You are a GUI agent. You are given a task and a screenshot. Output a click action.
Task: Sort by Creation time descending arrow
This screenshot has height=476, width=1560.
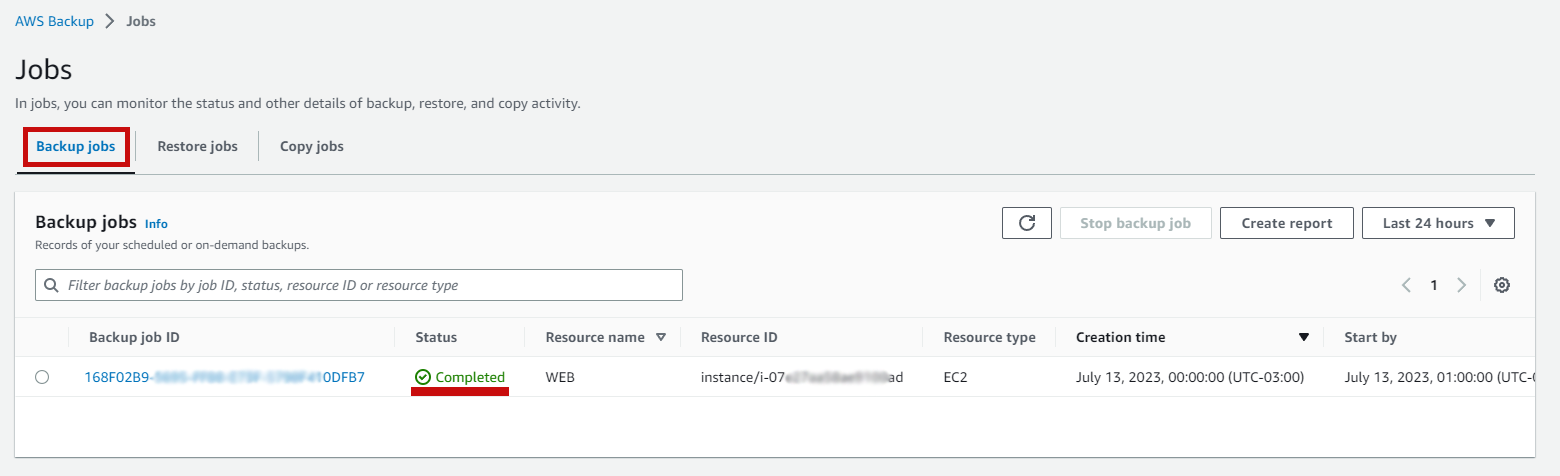pos(1303,337)
